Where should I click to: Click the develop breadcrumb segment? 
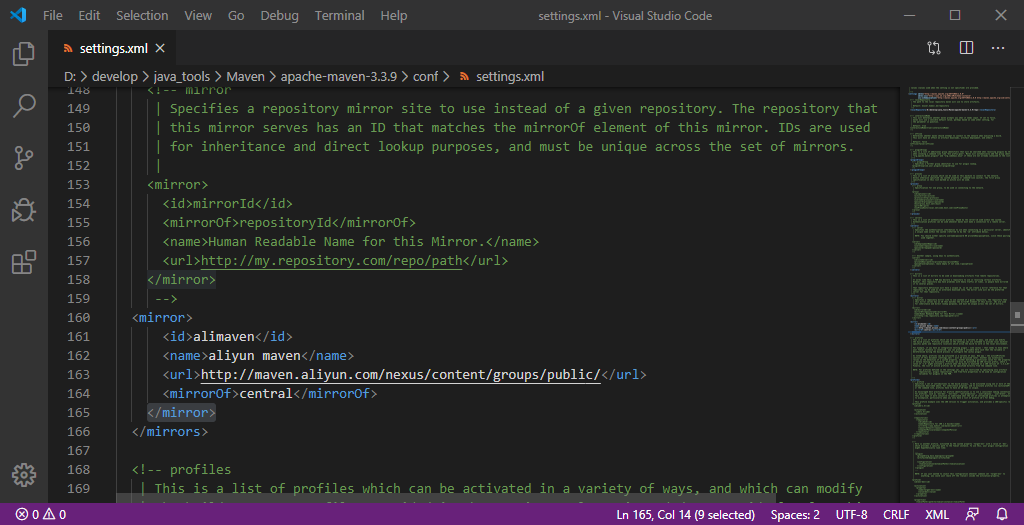point(115,76)
